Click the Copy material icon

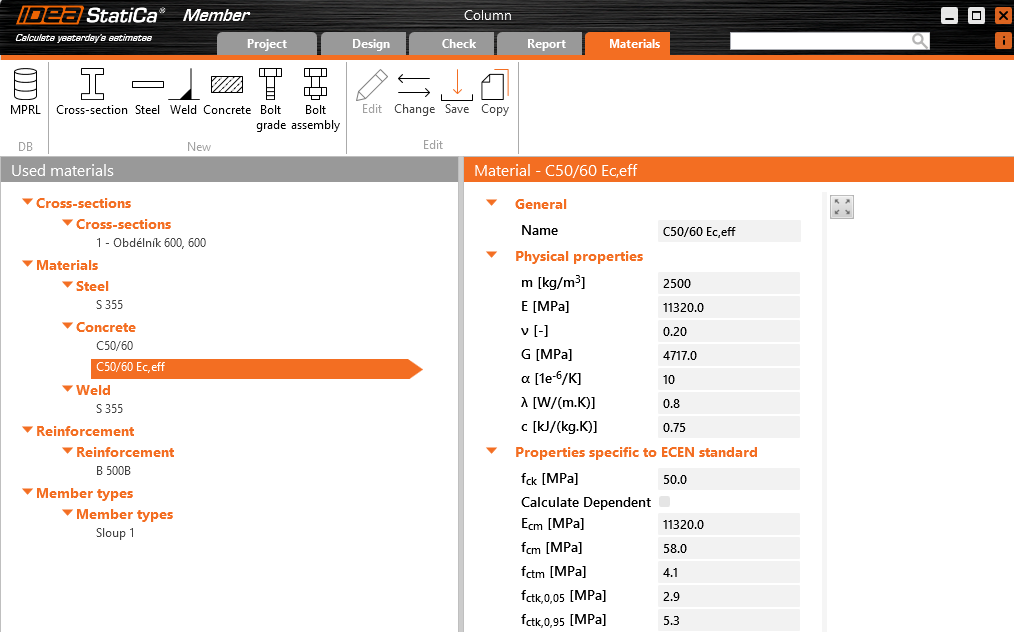pos(495,92)
